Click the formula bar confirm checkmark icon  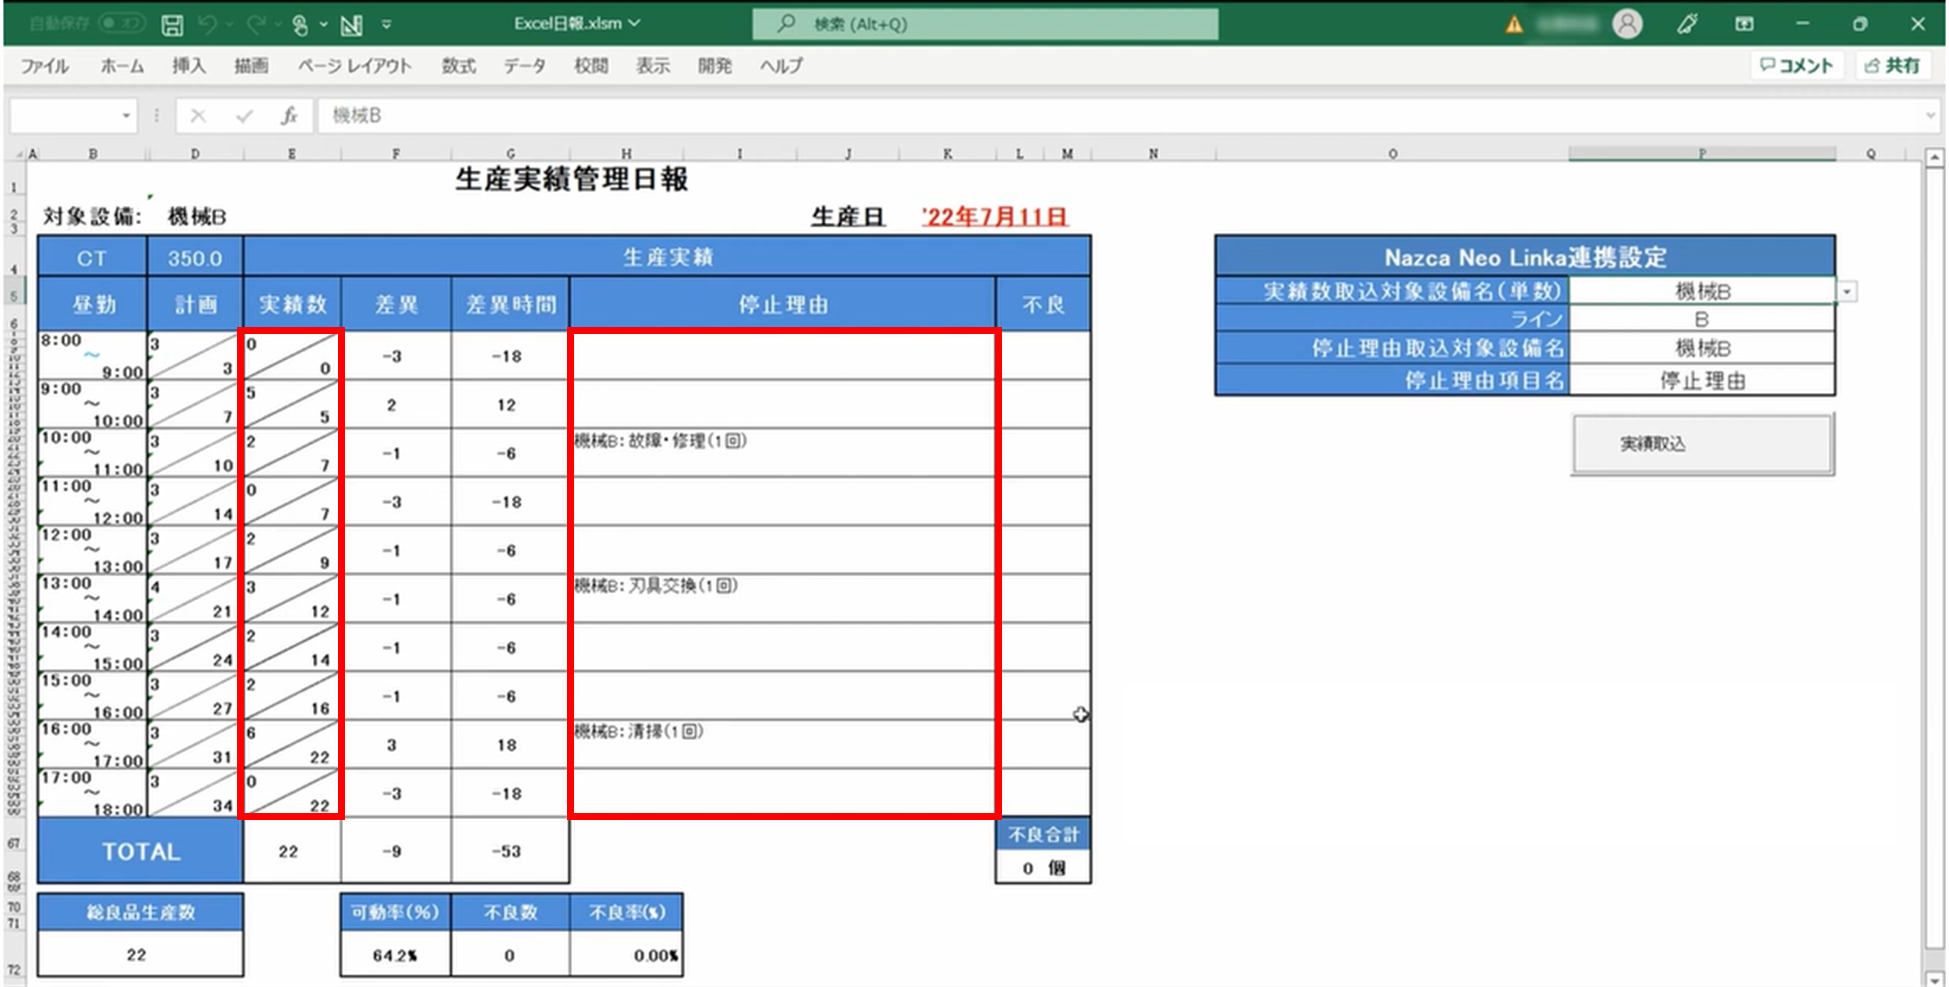[244, 116]
